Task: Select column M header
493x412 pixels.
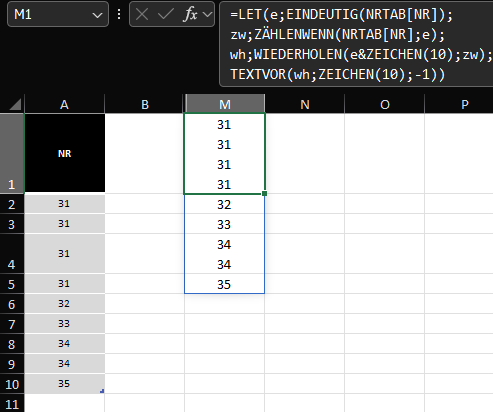Action: click(225, 105)
